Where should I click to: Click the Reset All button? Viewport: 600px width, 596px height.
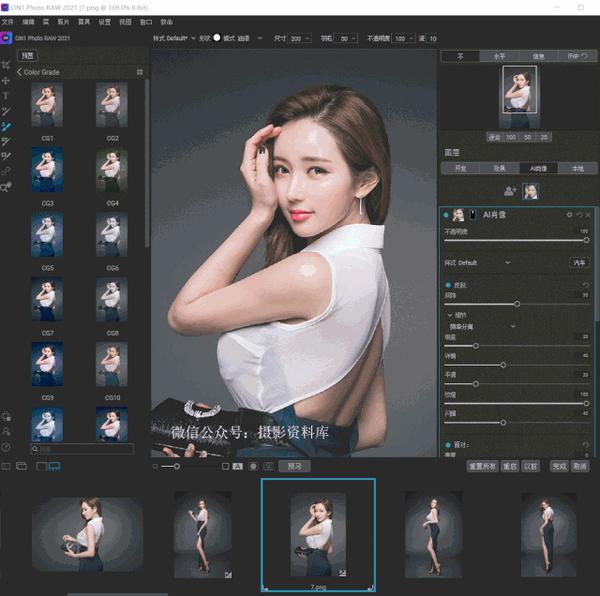pyautogui.click(x=482, y=466)
